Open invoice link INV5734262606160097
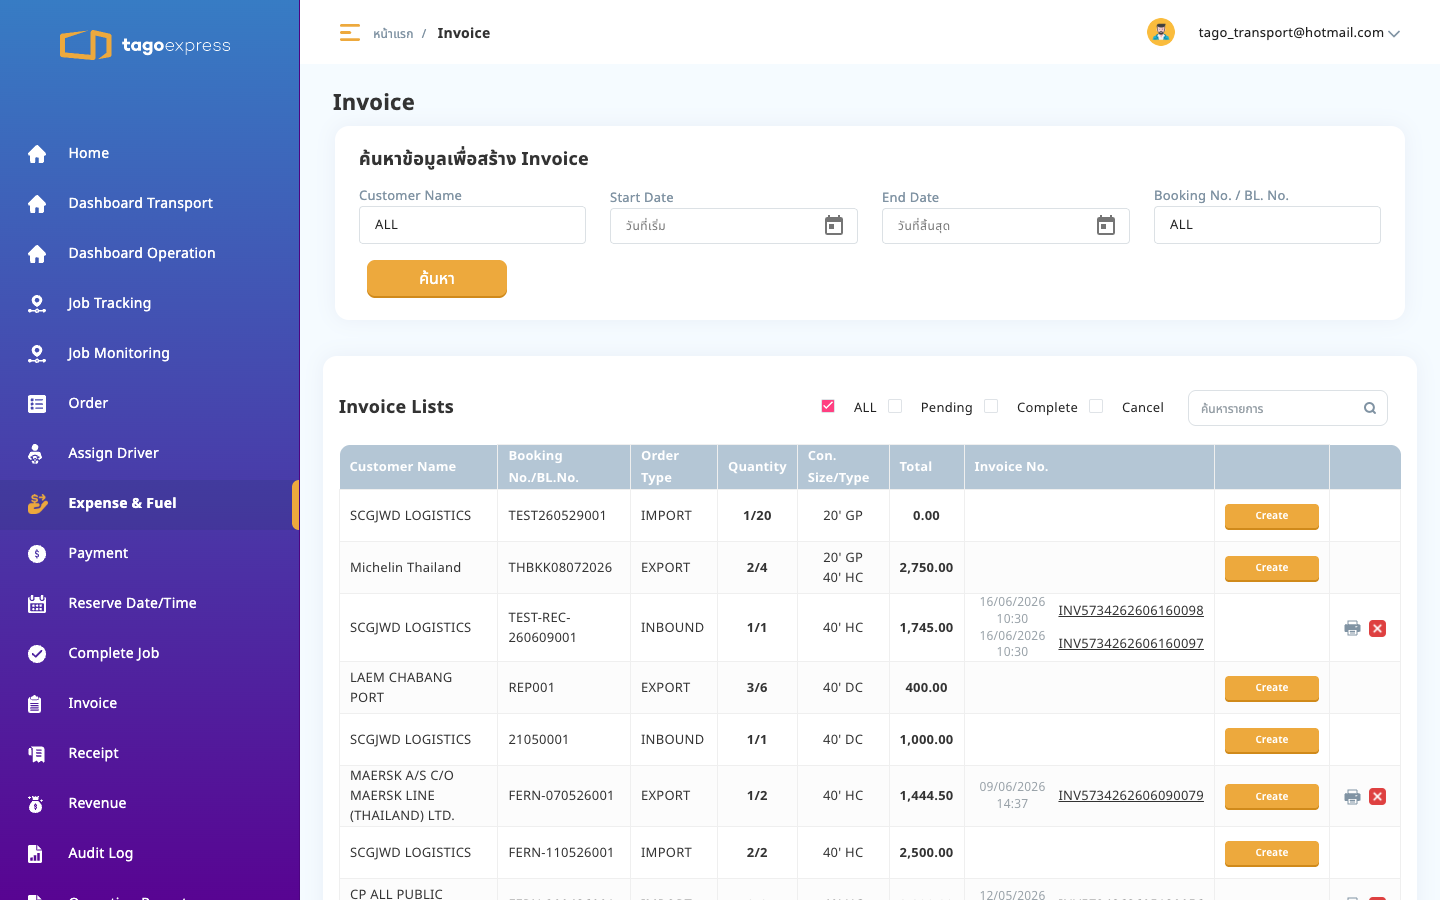Screen dimensions: 1440x900 (x=1131, y=643)
